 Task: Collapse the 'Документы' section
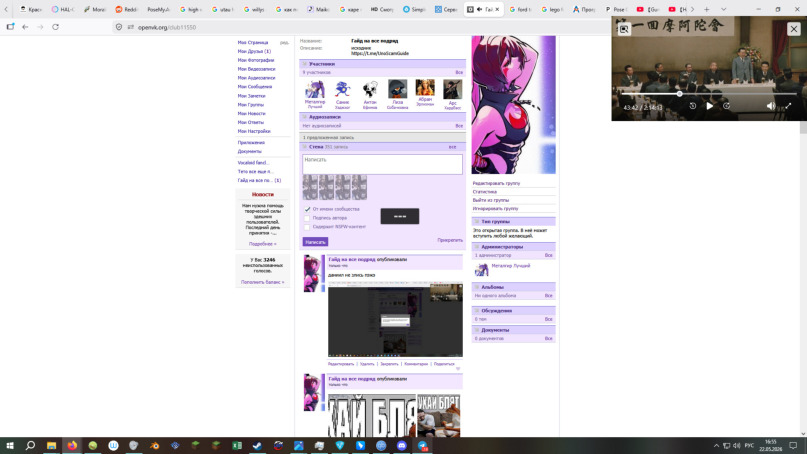click(x=477, y=329)
